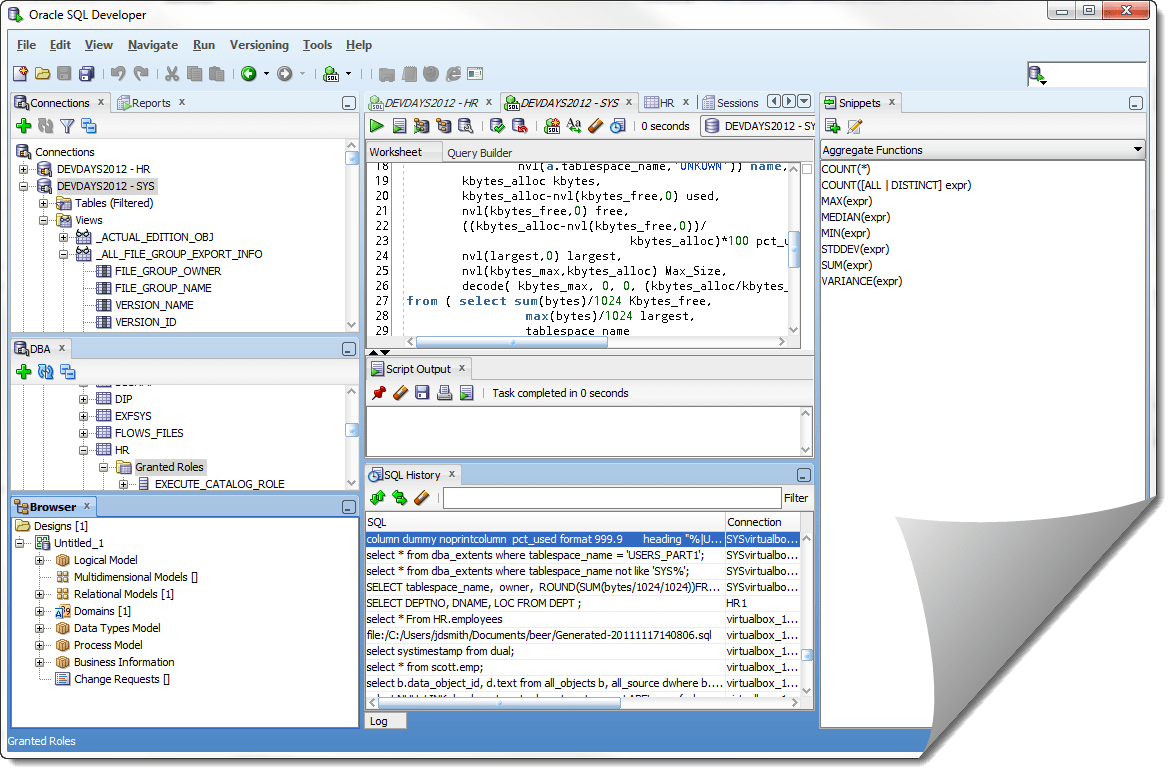Open the Versioning menu

(x=259, y=45)
